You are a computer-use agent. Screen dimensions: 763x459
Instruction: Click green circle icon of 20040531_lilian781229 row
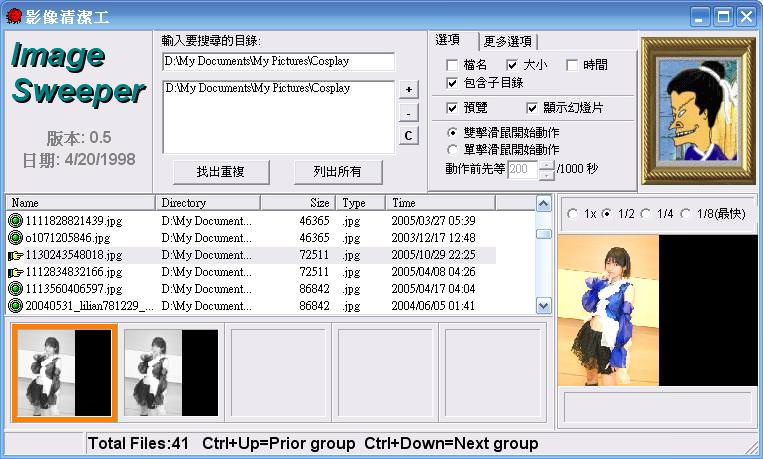pos(16,306)
